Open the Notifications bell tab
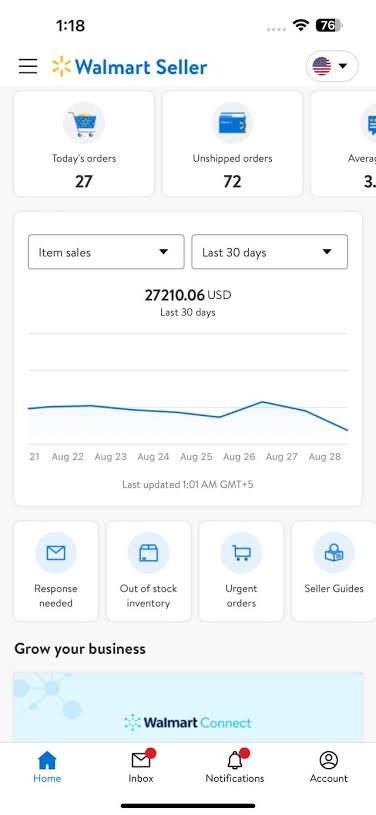Screen dimensions: 376x815 point(235,767)
